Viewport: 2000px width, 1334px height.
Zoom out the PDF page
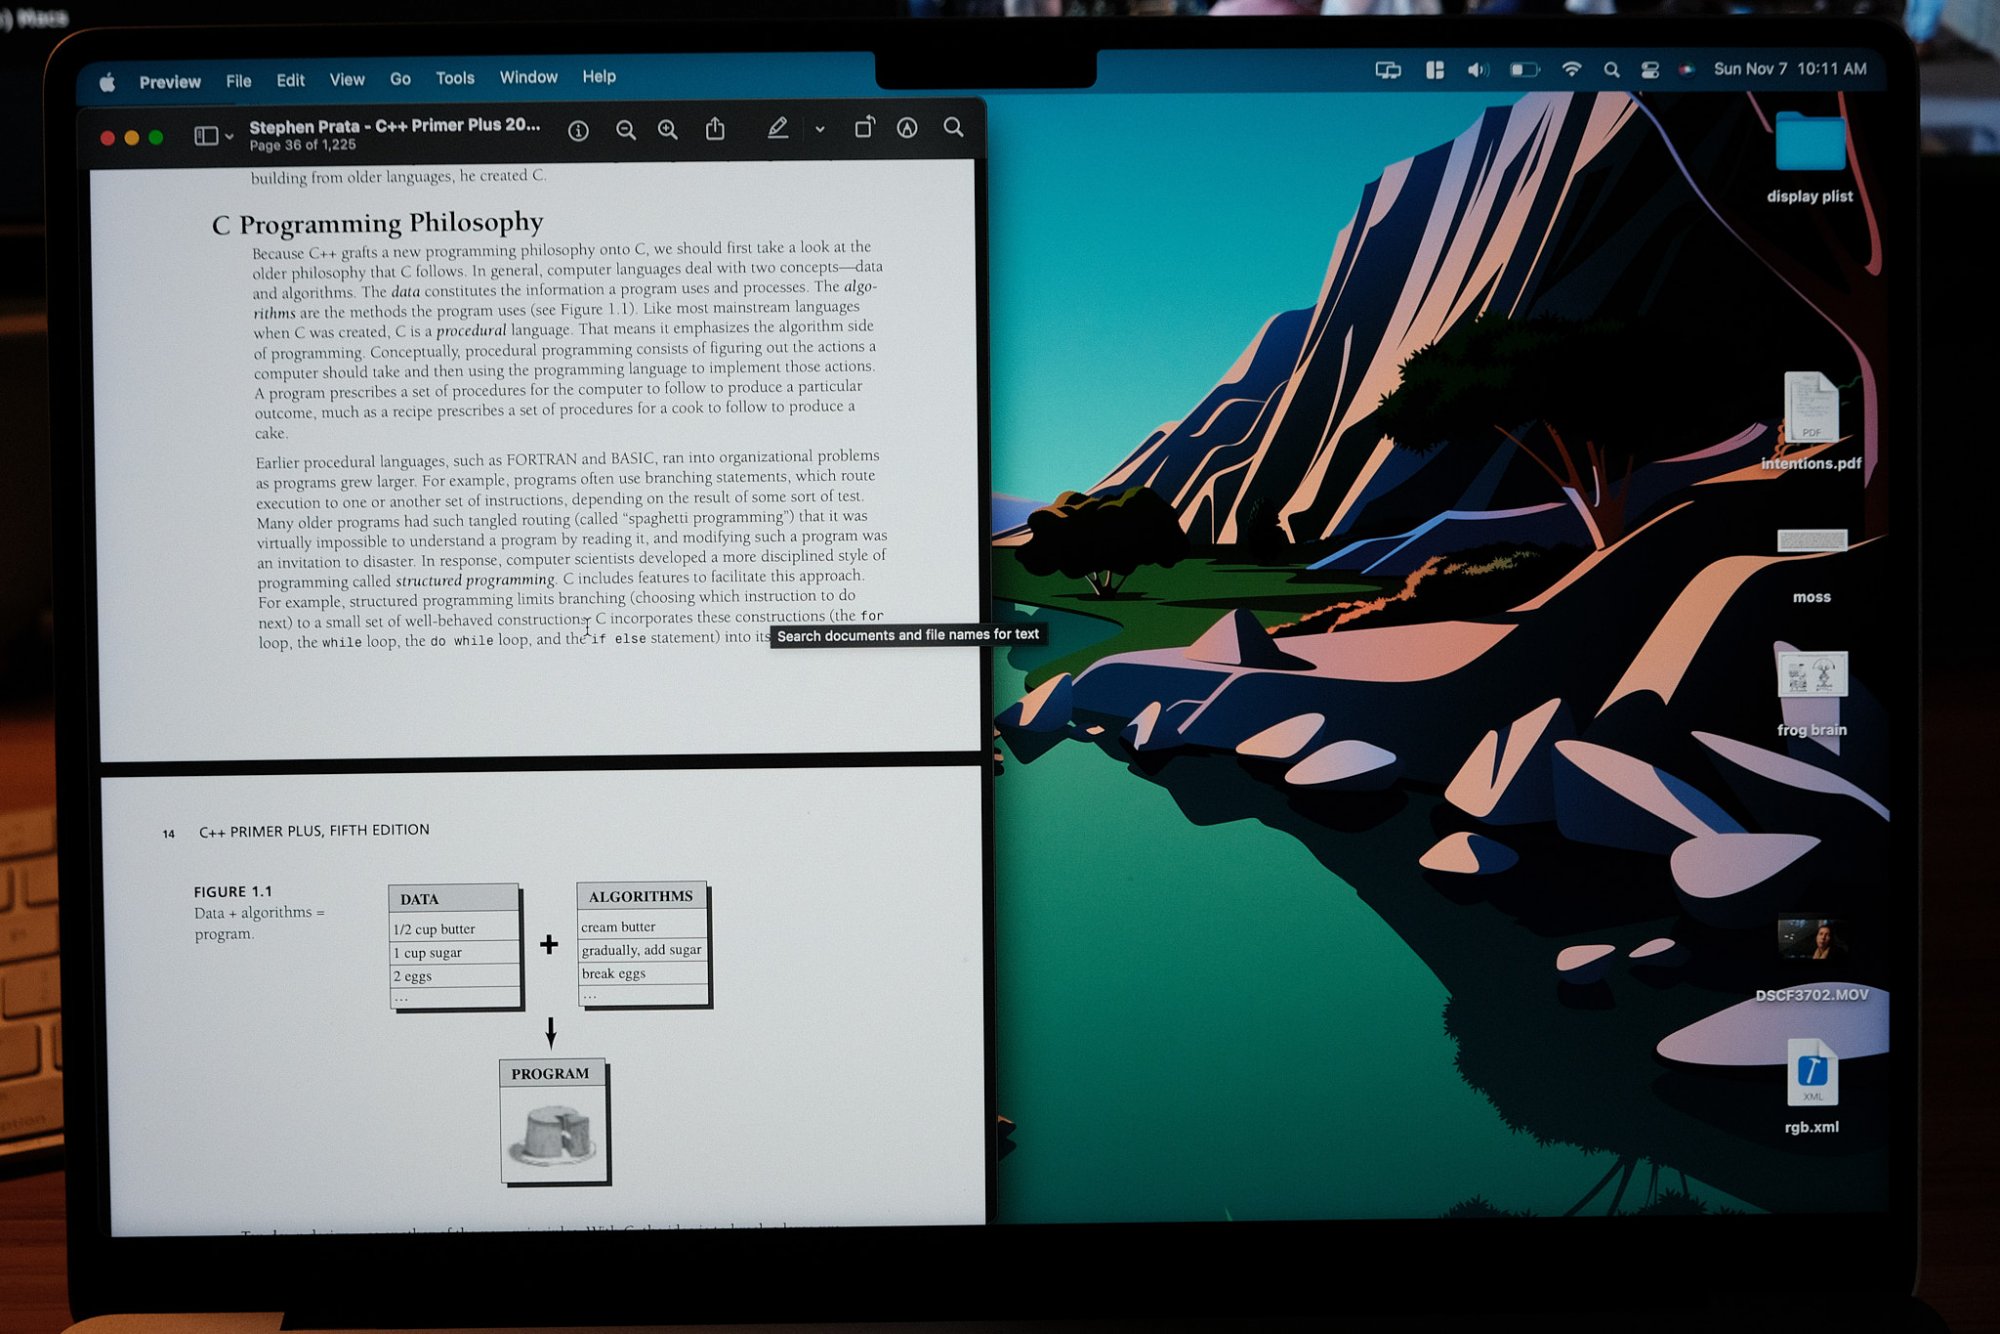tap(626, 130)
